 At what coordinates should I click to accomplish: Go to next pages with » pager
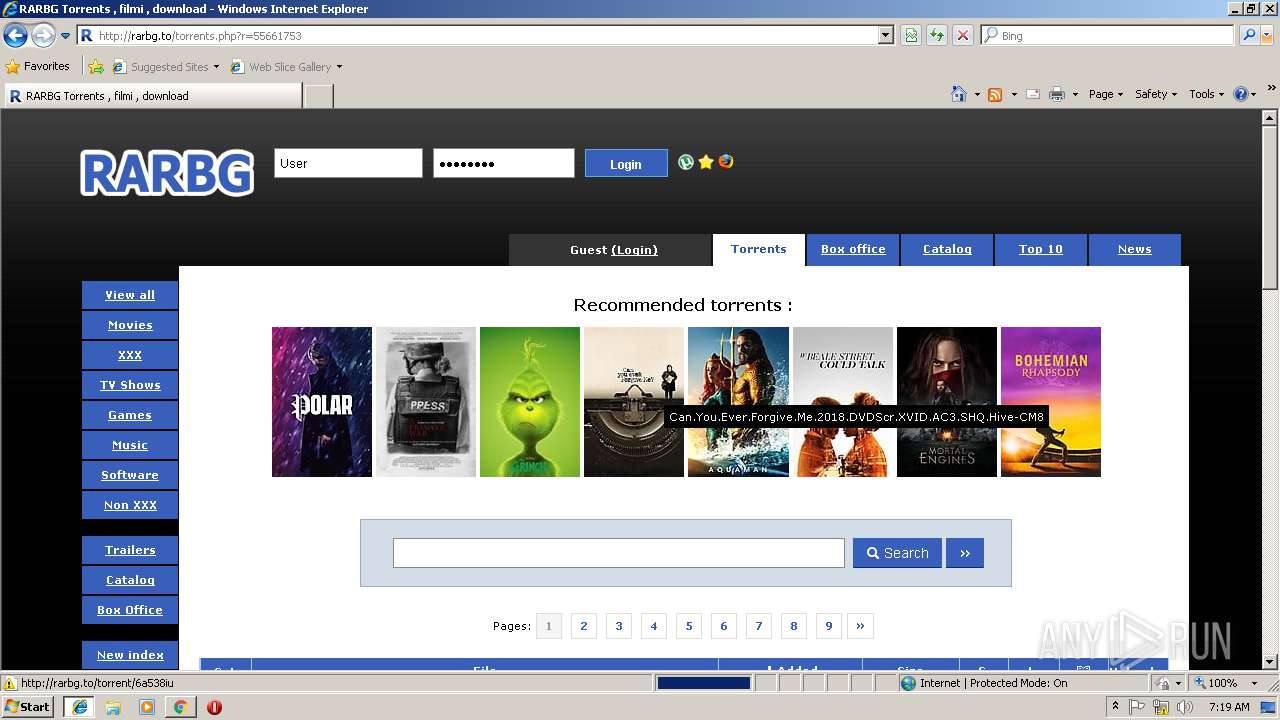(x=860, y=626)
